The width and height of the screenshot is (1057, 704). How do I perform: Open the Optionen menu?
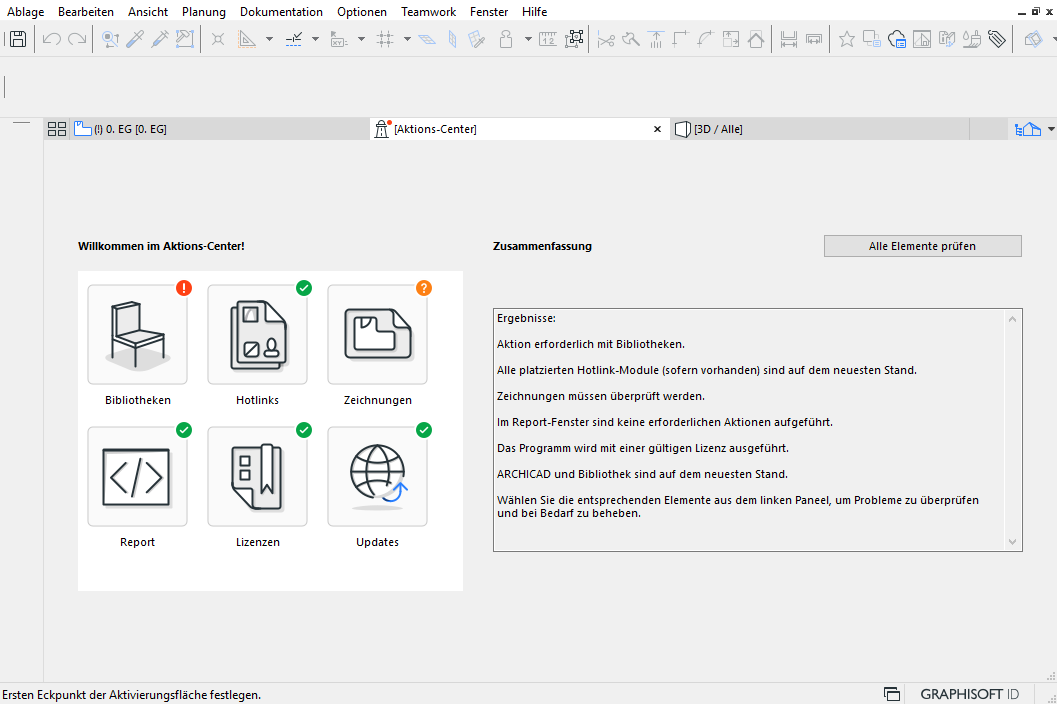pos(362,11)
